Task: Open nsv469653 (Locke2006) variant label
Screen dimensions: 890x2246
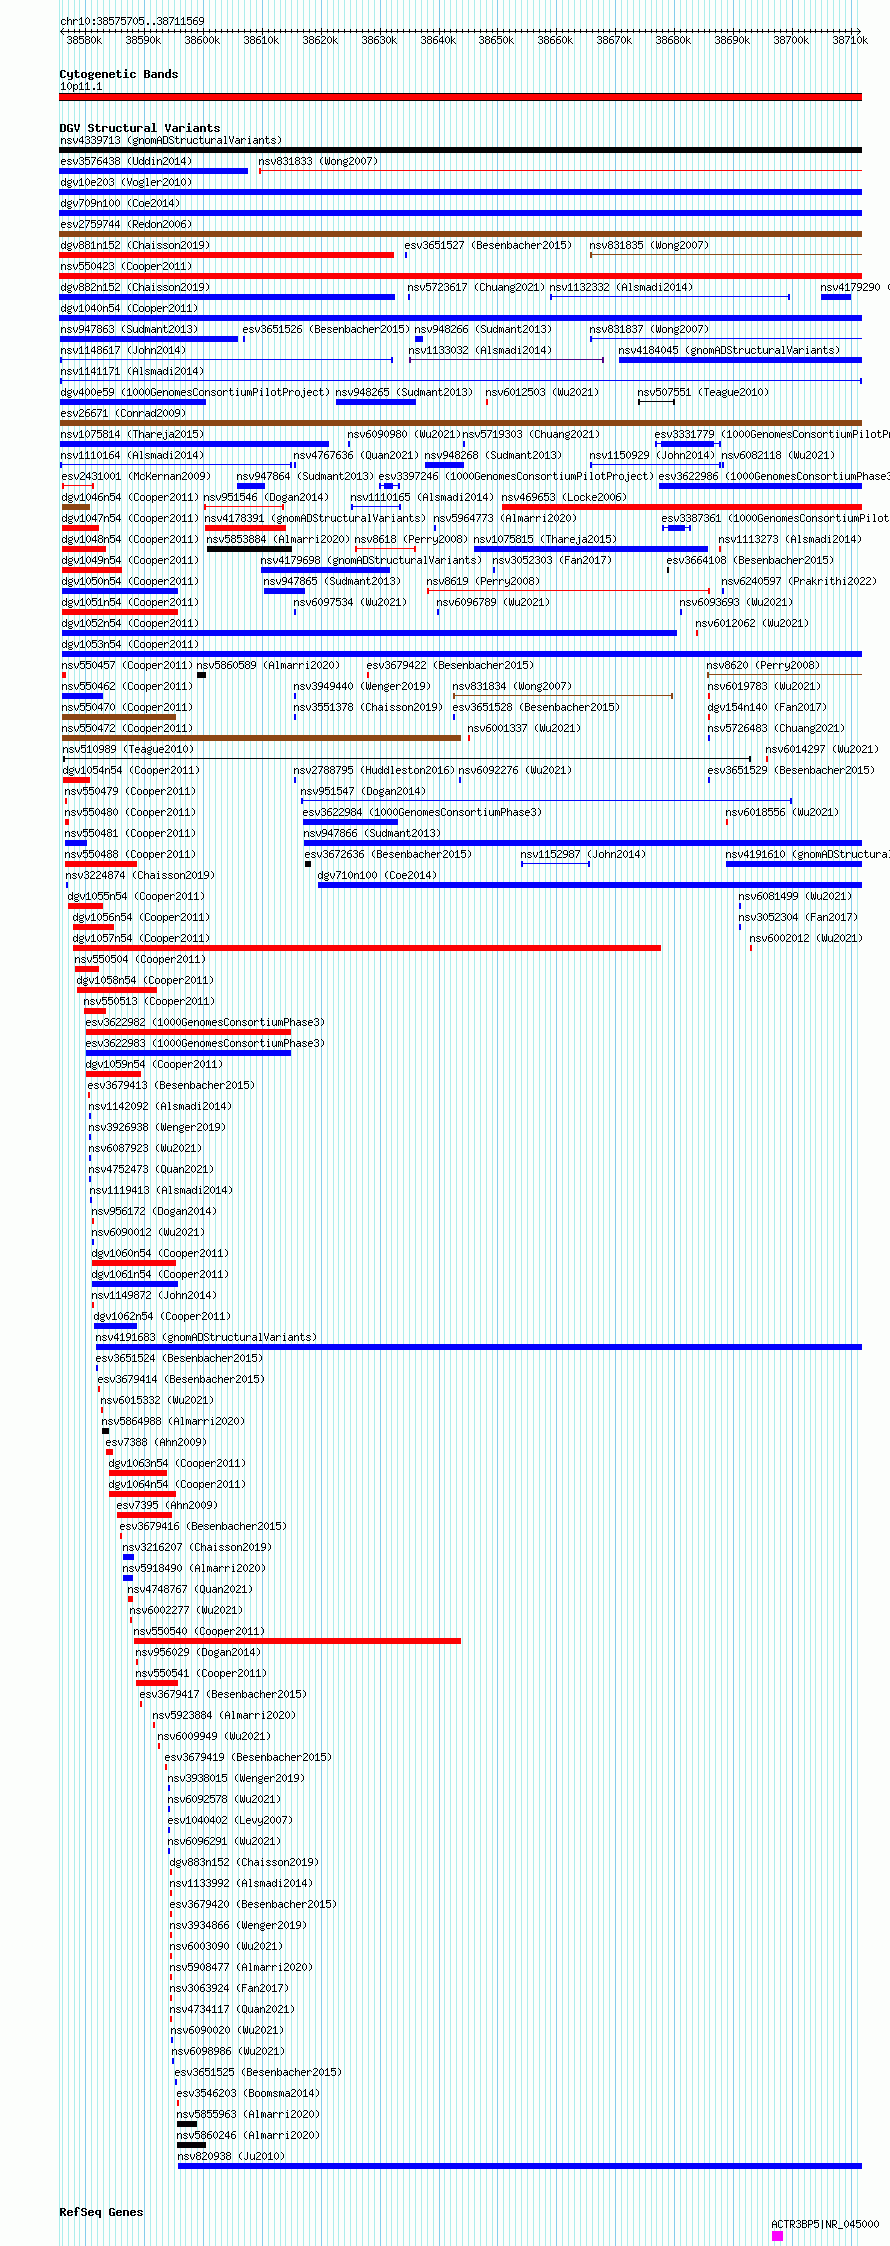Action: [564, 497]
